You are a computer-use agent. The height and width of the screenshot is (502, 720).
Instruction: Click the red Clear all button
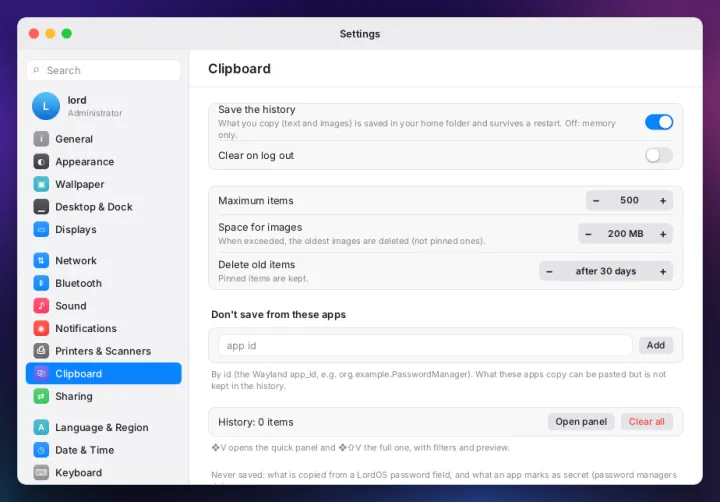point(647,422)
